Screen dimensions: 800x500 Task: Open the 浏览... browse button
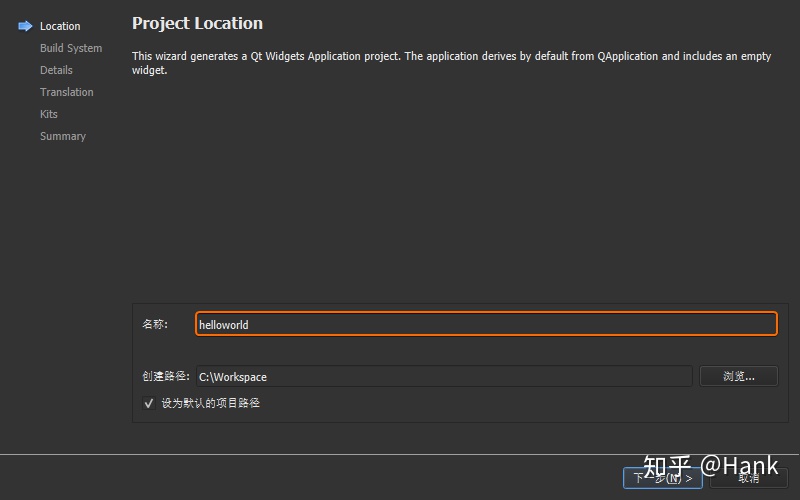738,377
